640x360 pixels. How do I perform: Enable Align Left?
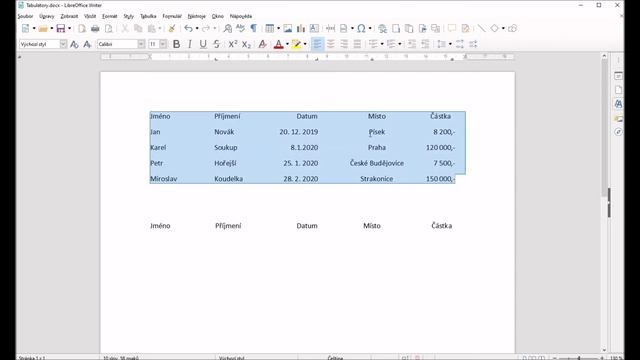pos(317,44)
